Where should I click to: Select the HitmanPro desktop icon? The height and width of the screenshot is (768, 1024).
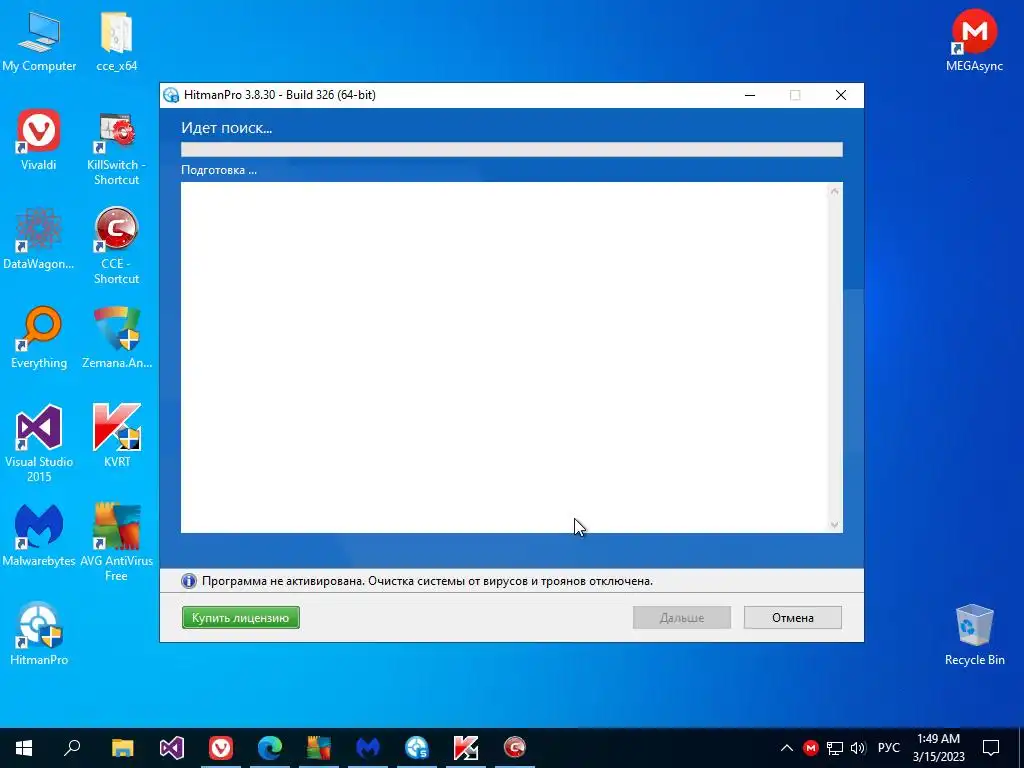pos(39,634)
